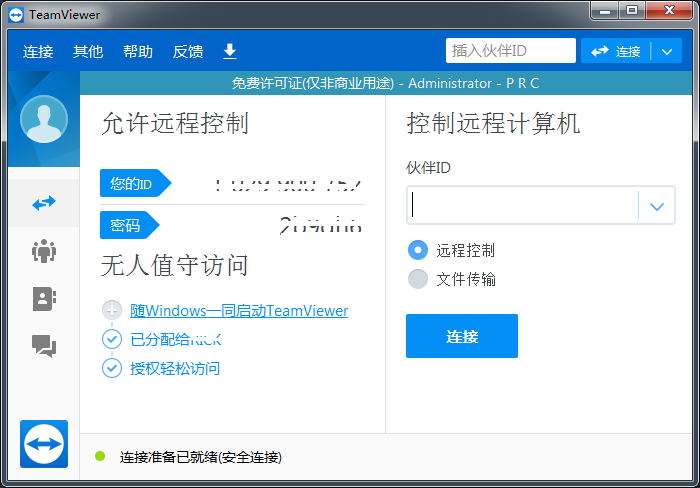The image size is (700, 488).
Task: Click the TeamViewer logo at bottom left
Action: 43,443
